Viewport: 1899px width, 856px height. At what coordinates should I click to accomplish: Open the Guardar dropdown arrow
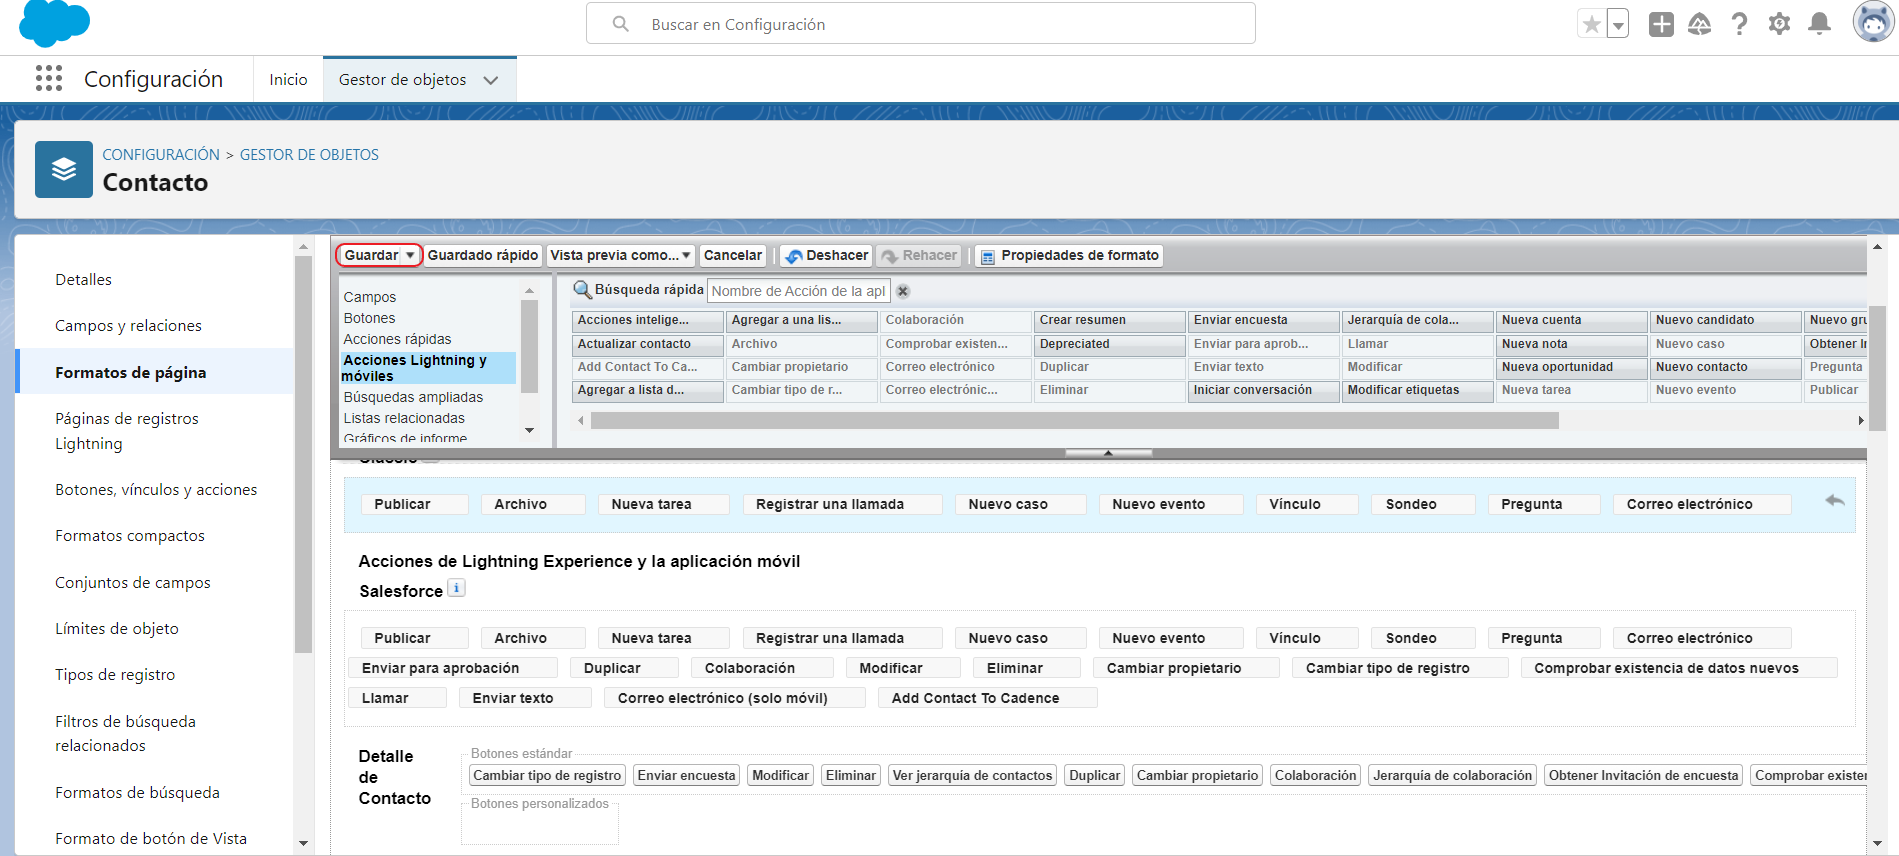(410, 255)
